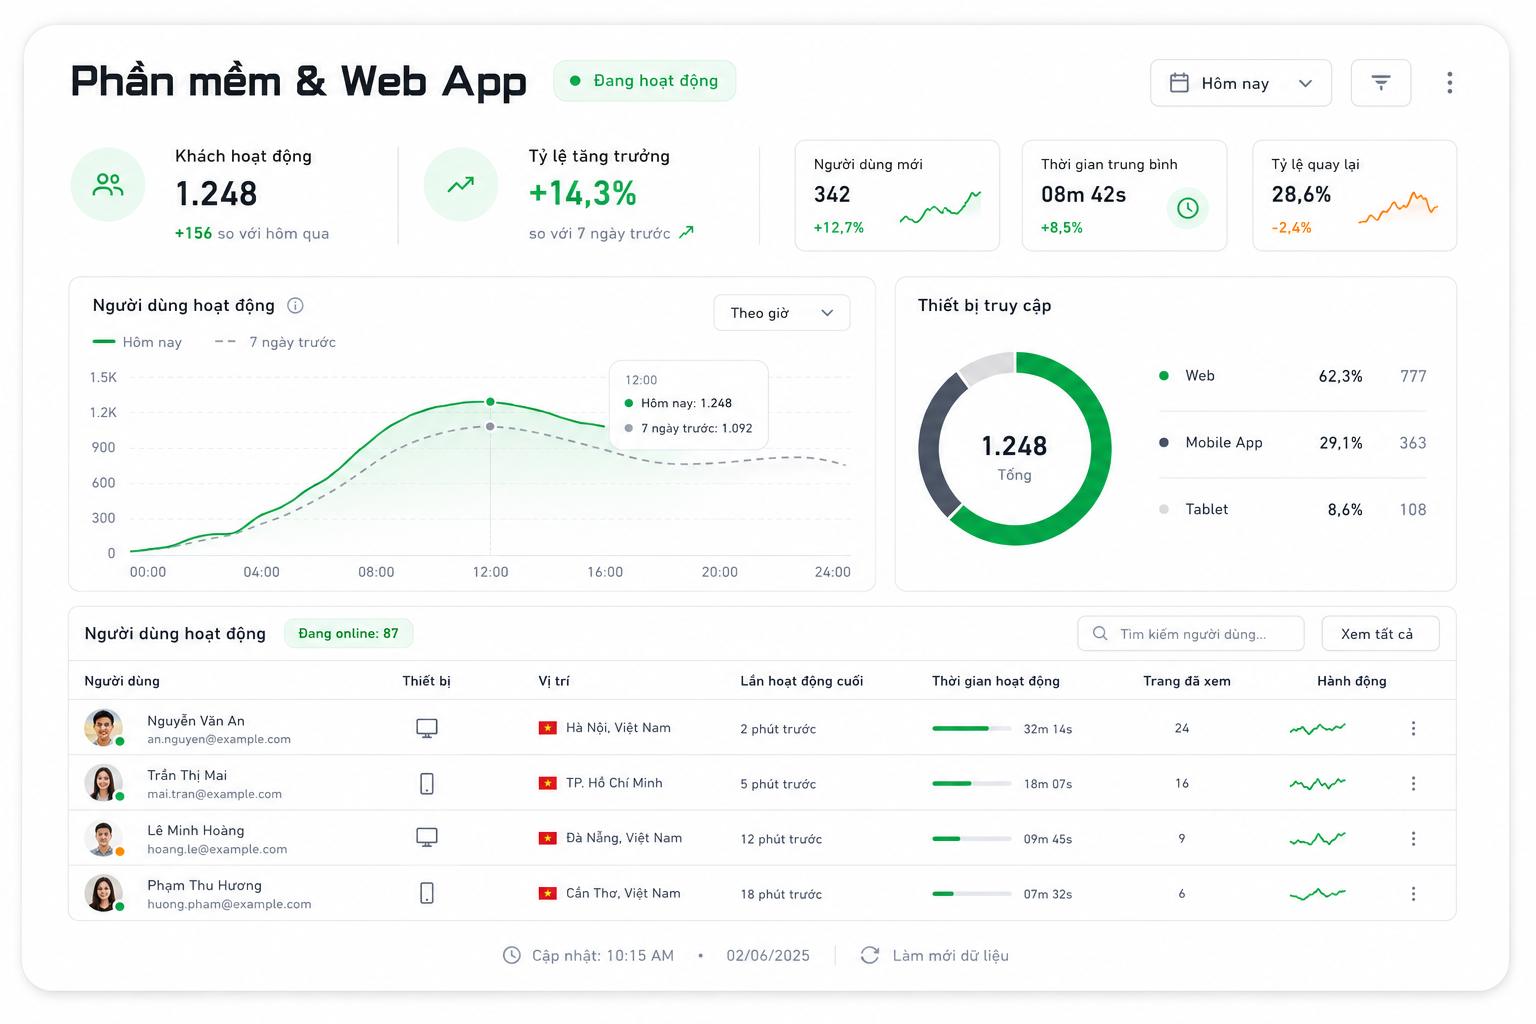Click the Đang hoạt động status badge
Viewport: 1536px width, 1024px height.
click(x=645, y=81)
